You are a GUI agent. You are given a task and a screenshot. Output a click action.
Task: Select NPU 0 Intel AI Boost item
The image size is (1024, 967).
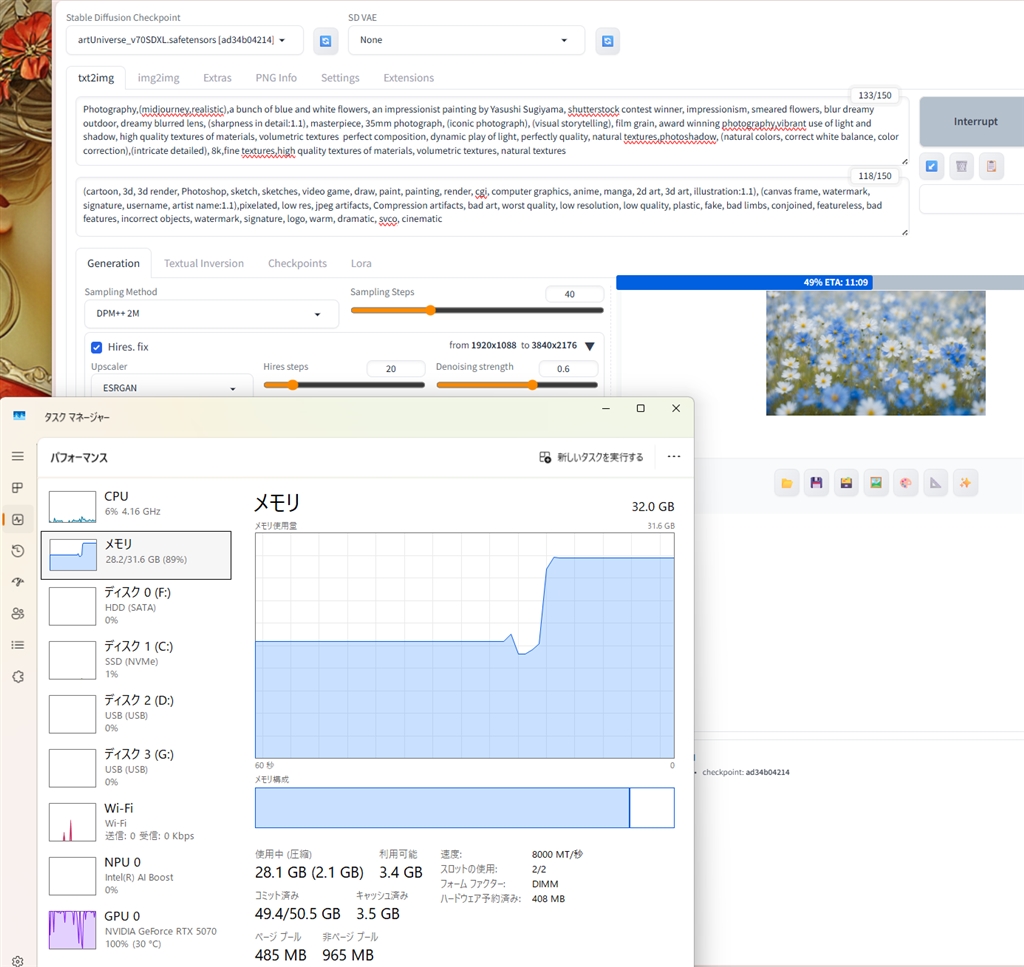pyautogui.click(x=136, y=876)
